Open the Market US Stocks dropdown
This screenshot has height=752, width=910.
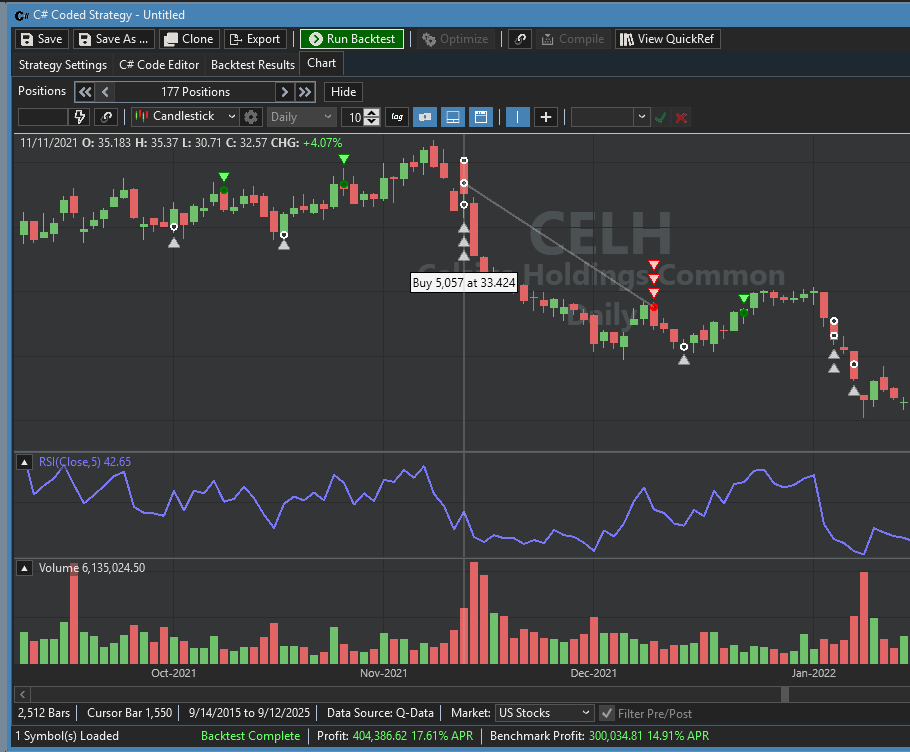tap(545, 713)
